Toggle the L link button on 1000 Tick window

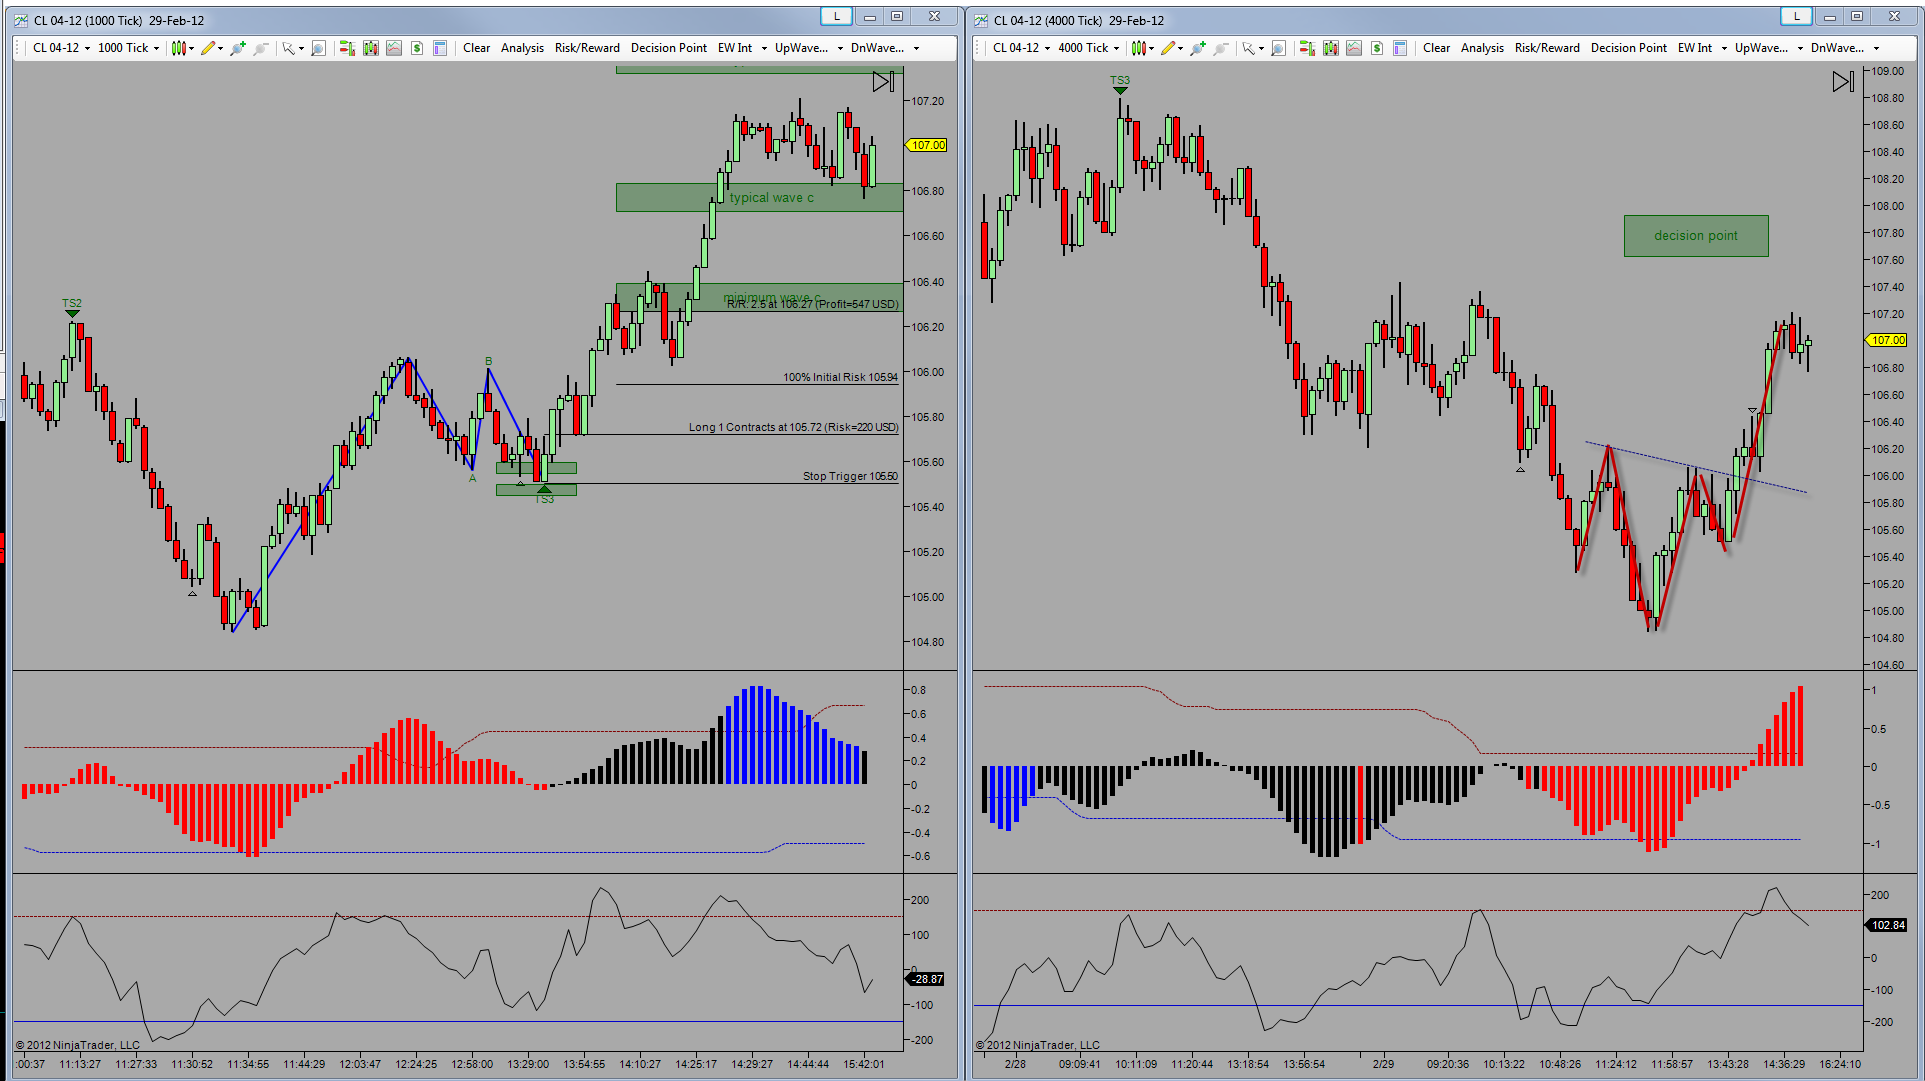(x=837, y=16)
